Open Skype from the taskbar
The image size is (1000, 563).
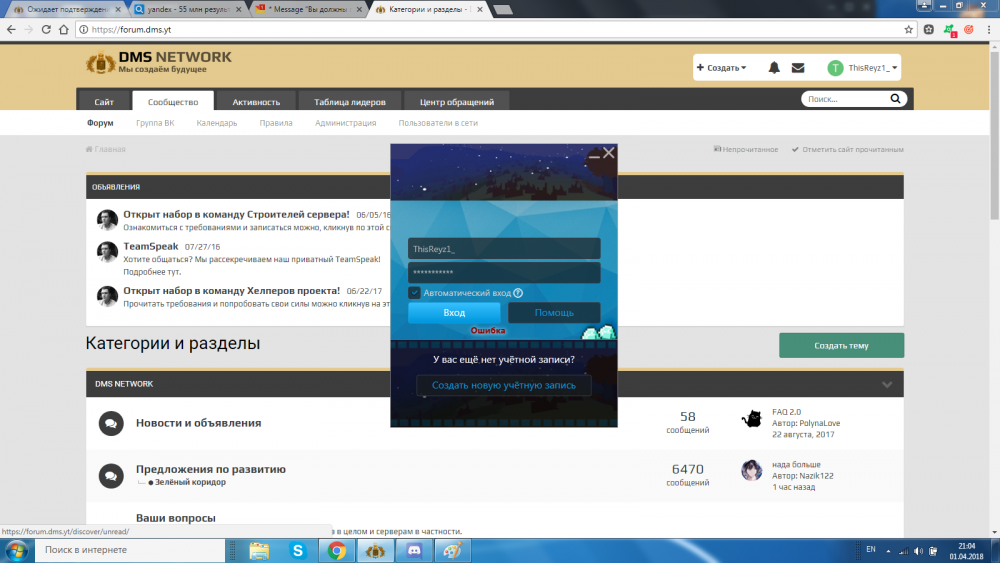(x=297, y=550)
